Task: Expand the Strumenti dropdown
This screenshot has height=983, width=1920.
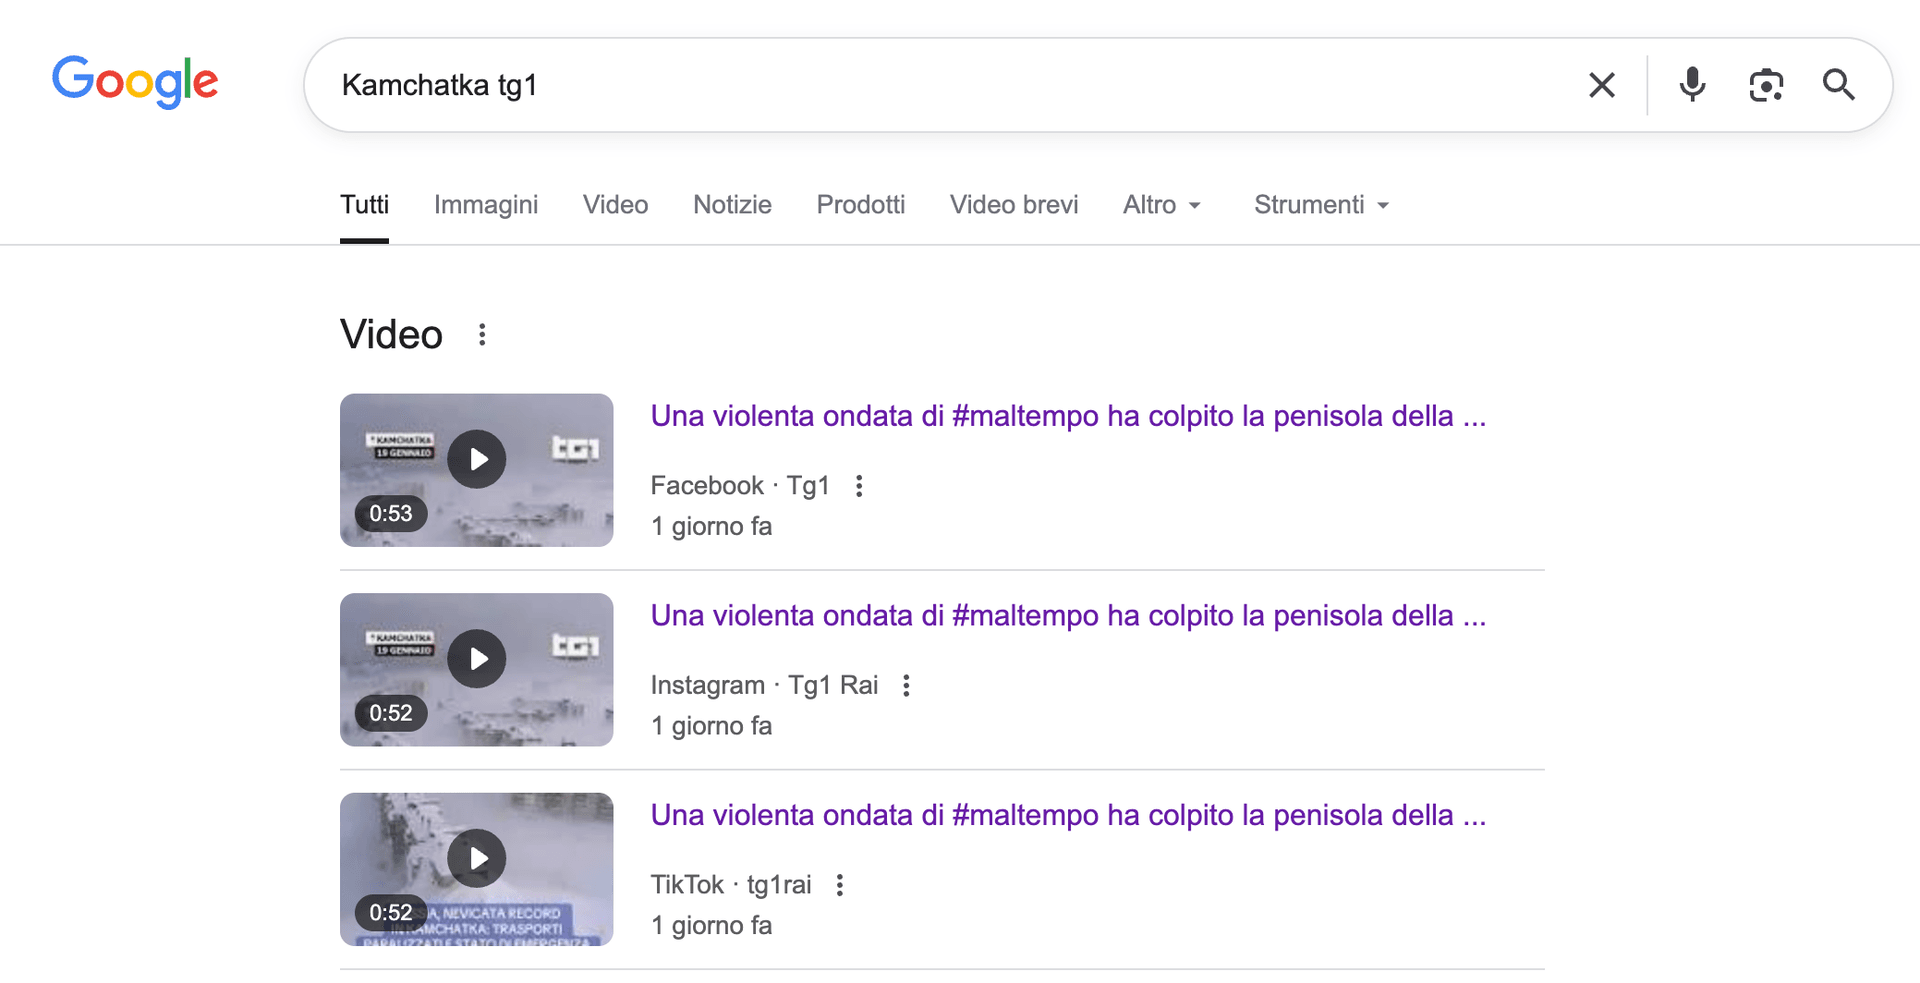Action: point(1321,205)
